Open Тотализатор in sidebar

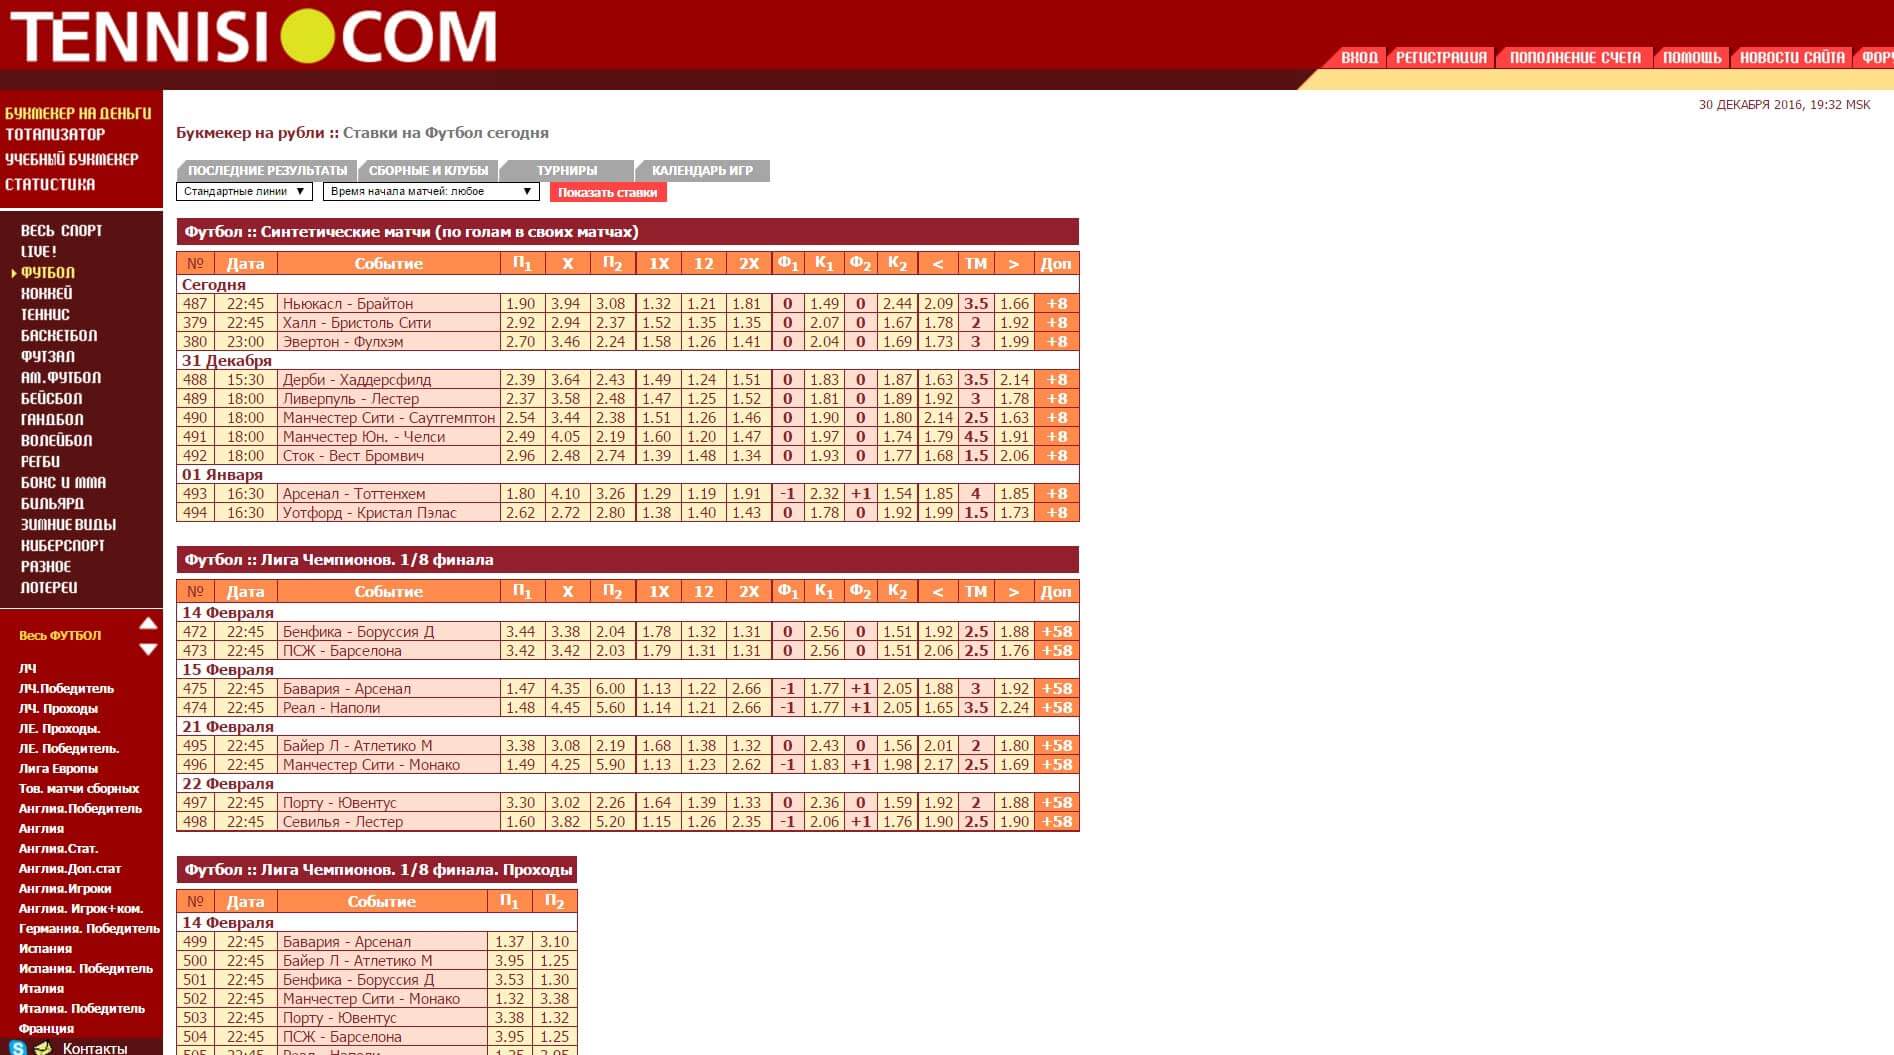(x=55, y=134)
